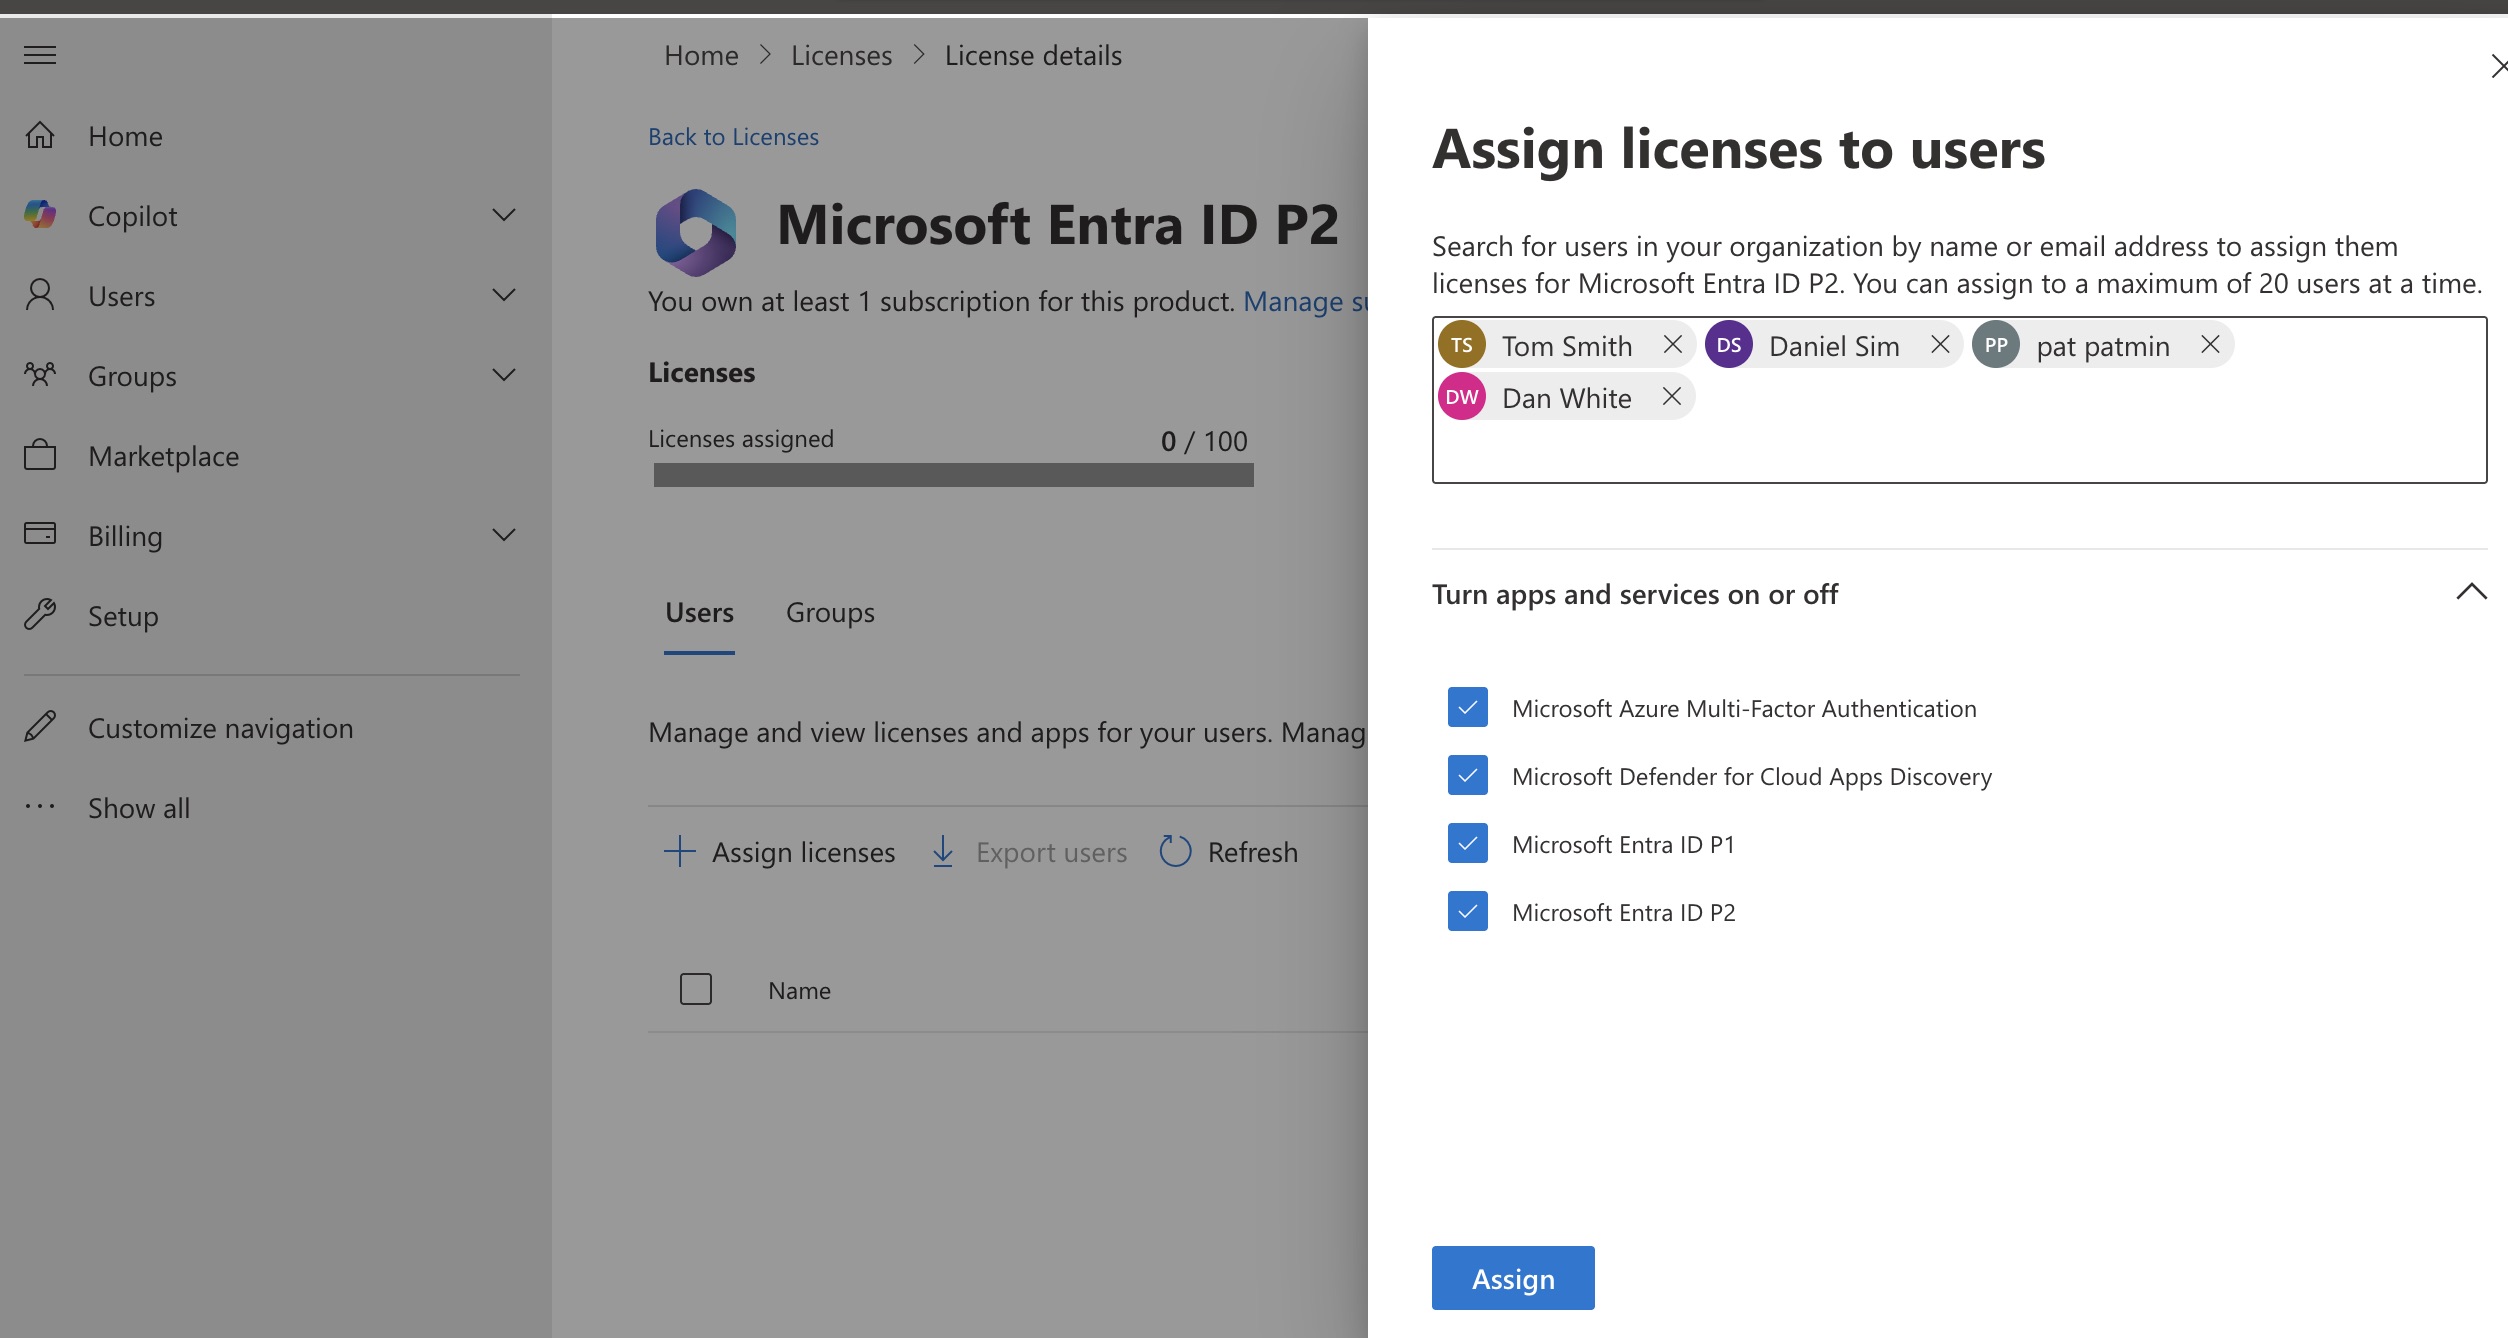Collapse Turn apps and services section
Image resolution: width=2508 pixels, height=1338 pixels.
(2471, 592)
